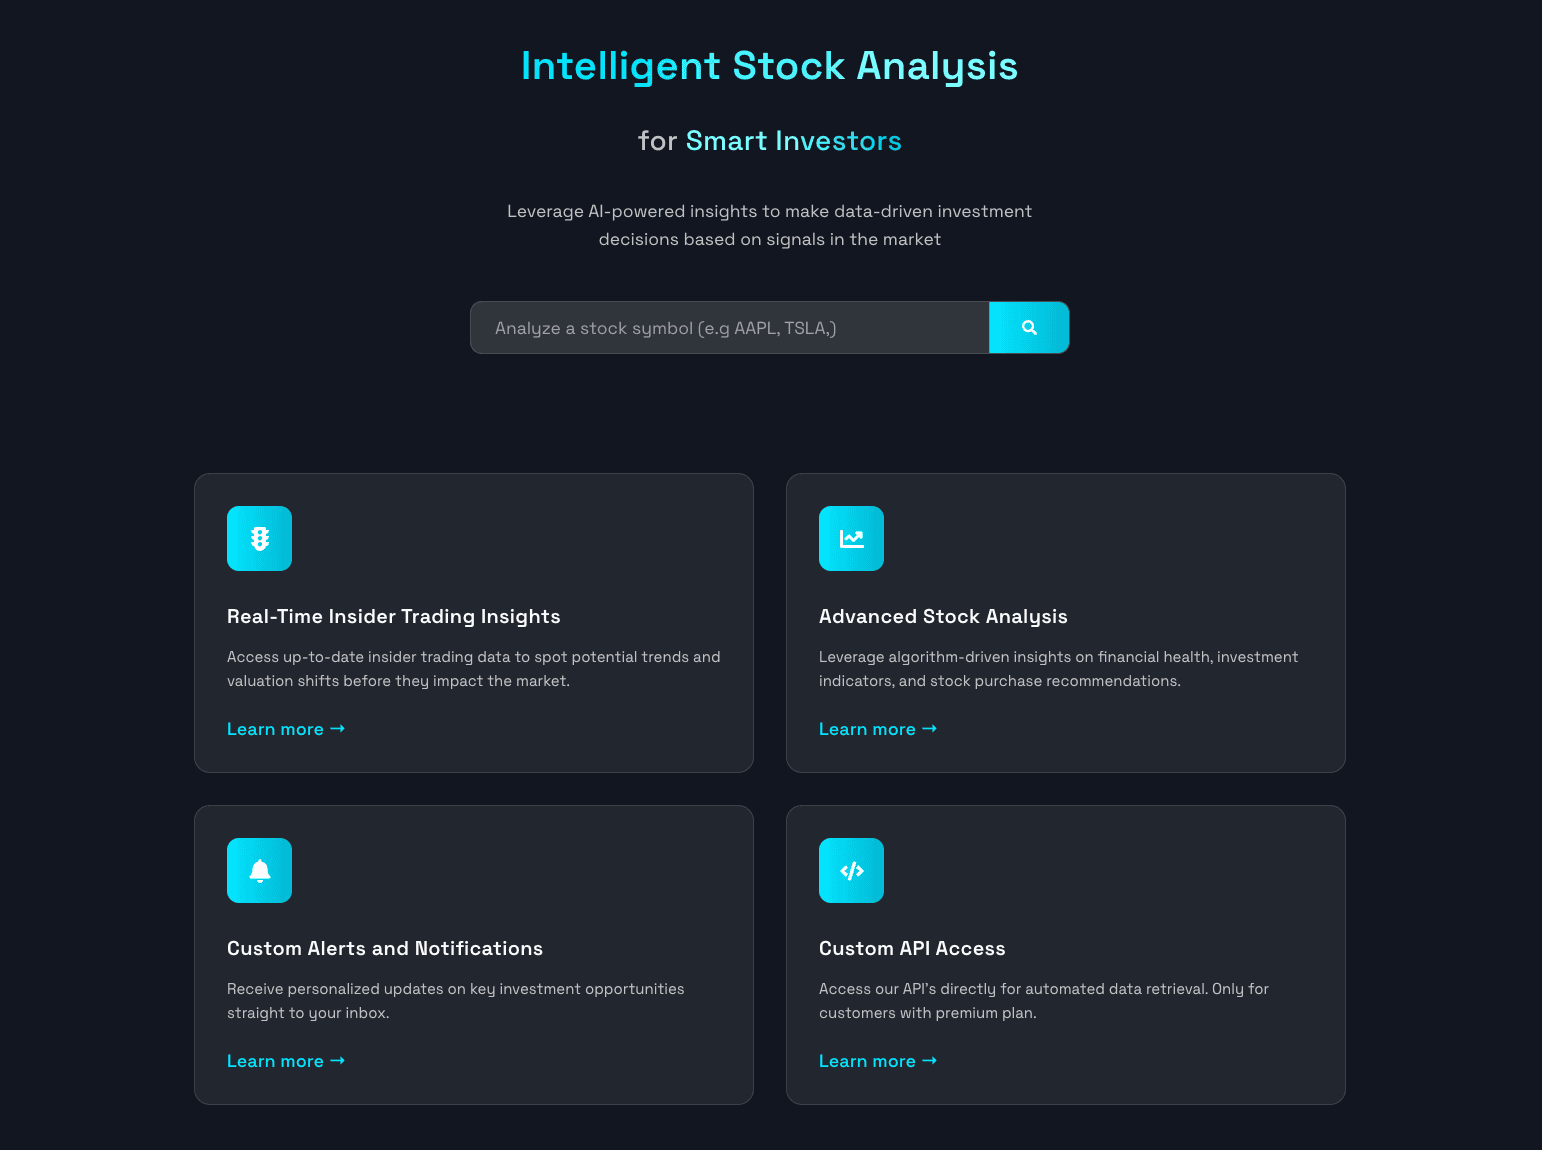The width and height of the screenshot is (1542, 1150).
Task: Click the premium plan API description text
Action: (1043, 1001)
